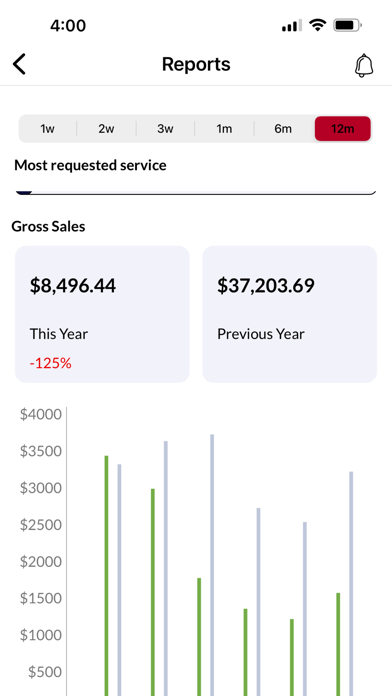Tap the Most requested service panel
The height and width of the screenshot is (696, 392).
pyautogui.click(x=196, y=192)
